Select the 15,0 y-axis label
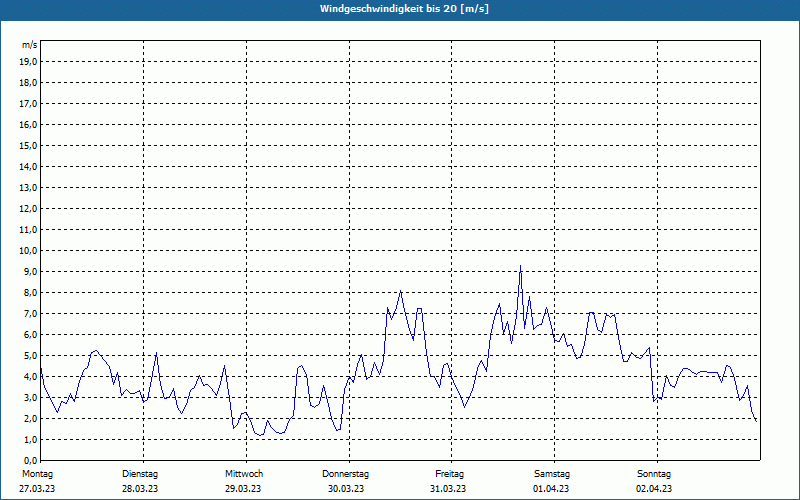The image size is (800, 500). tap(28, 145)
